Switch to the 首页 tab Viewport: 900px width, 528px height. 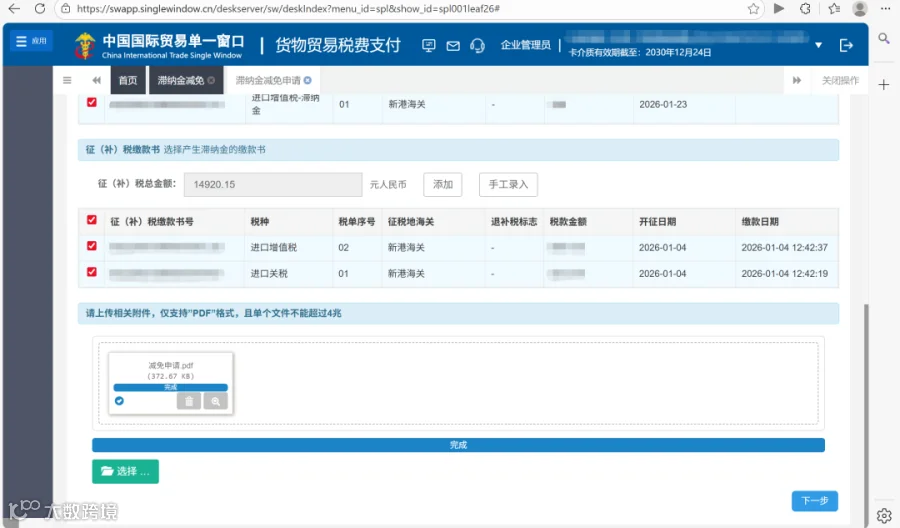tap(127, 80)
